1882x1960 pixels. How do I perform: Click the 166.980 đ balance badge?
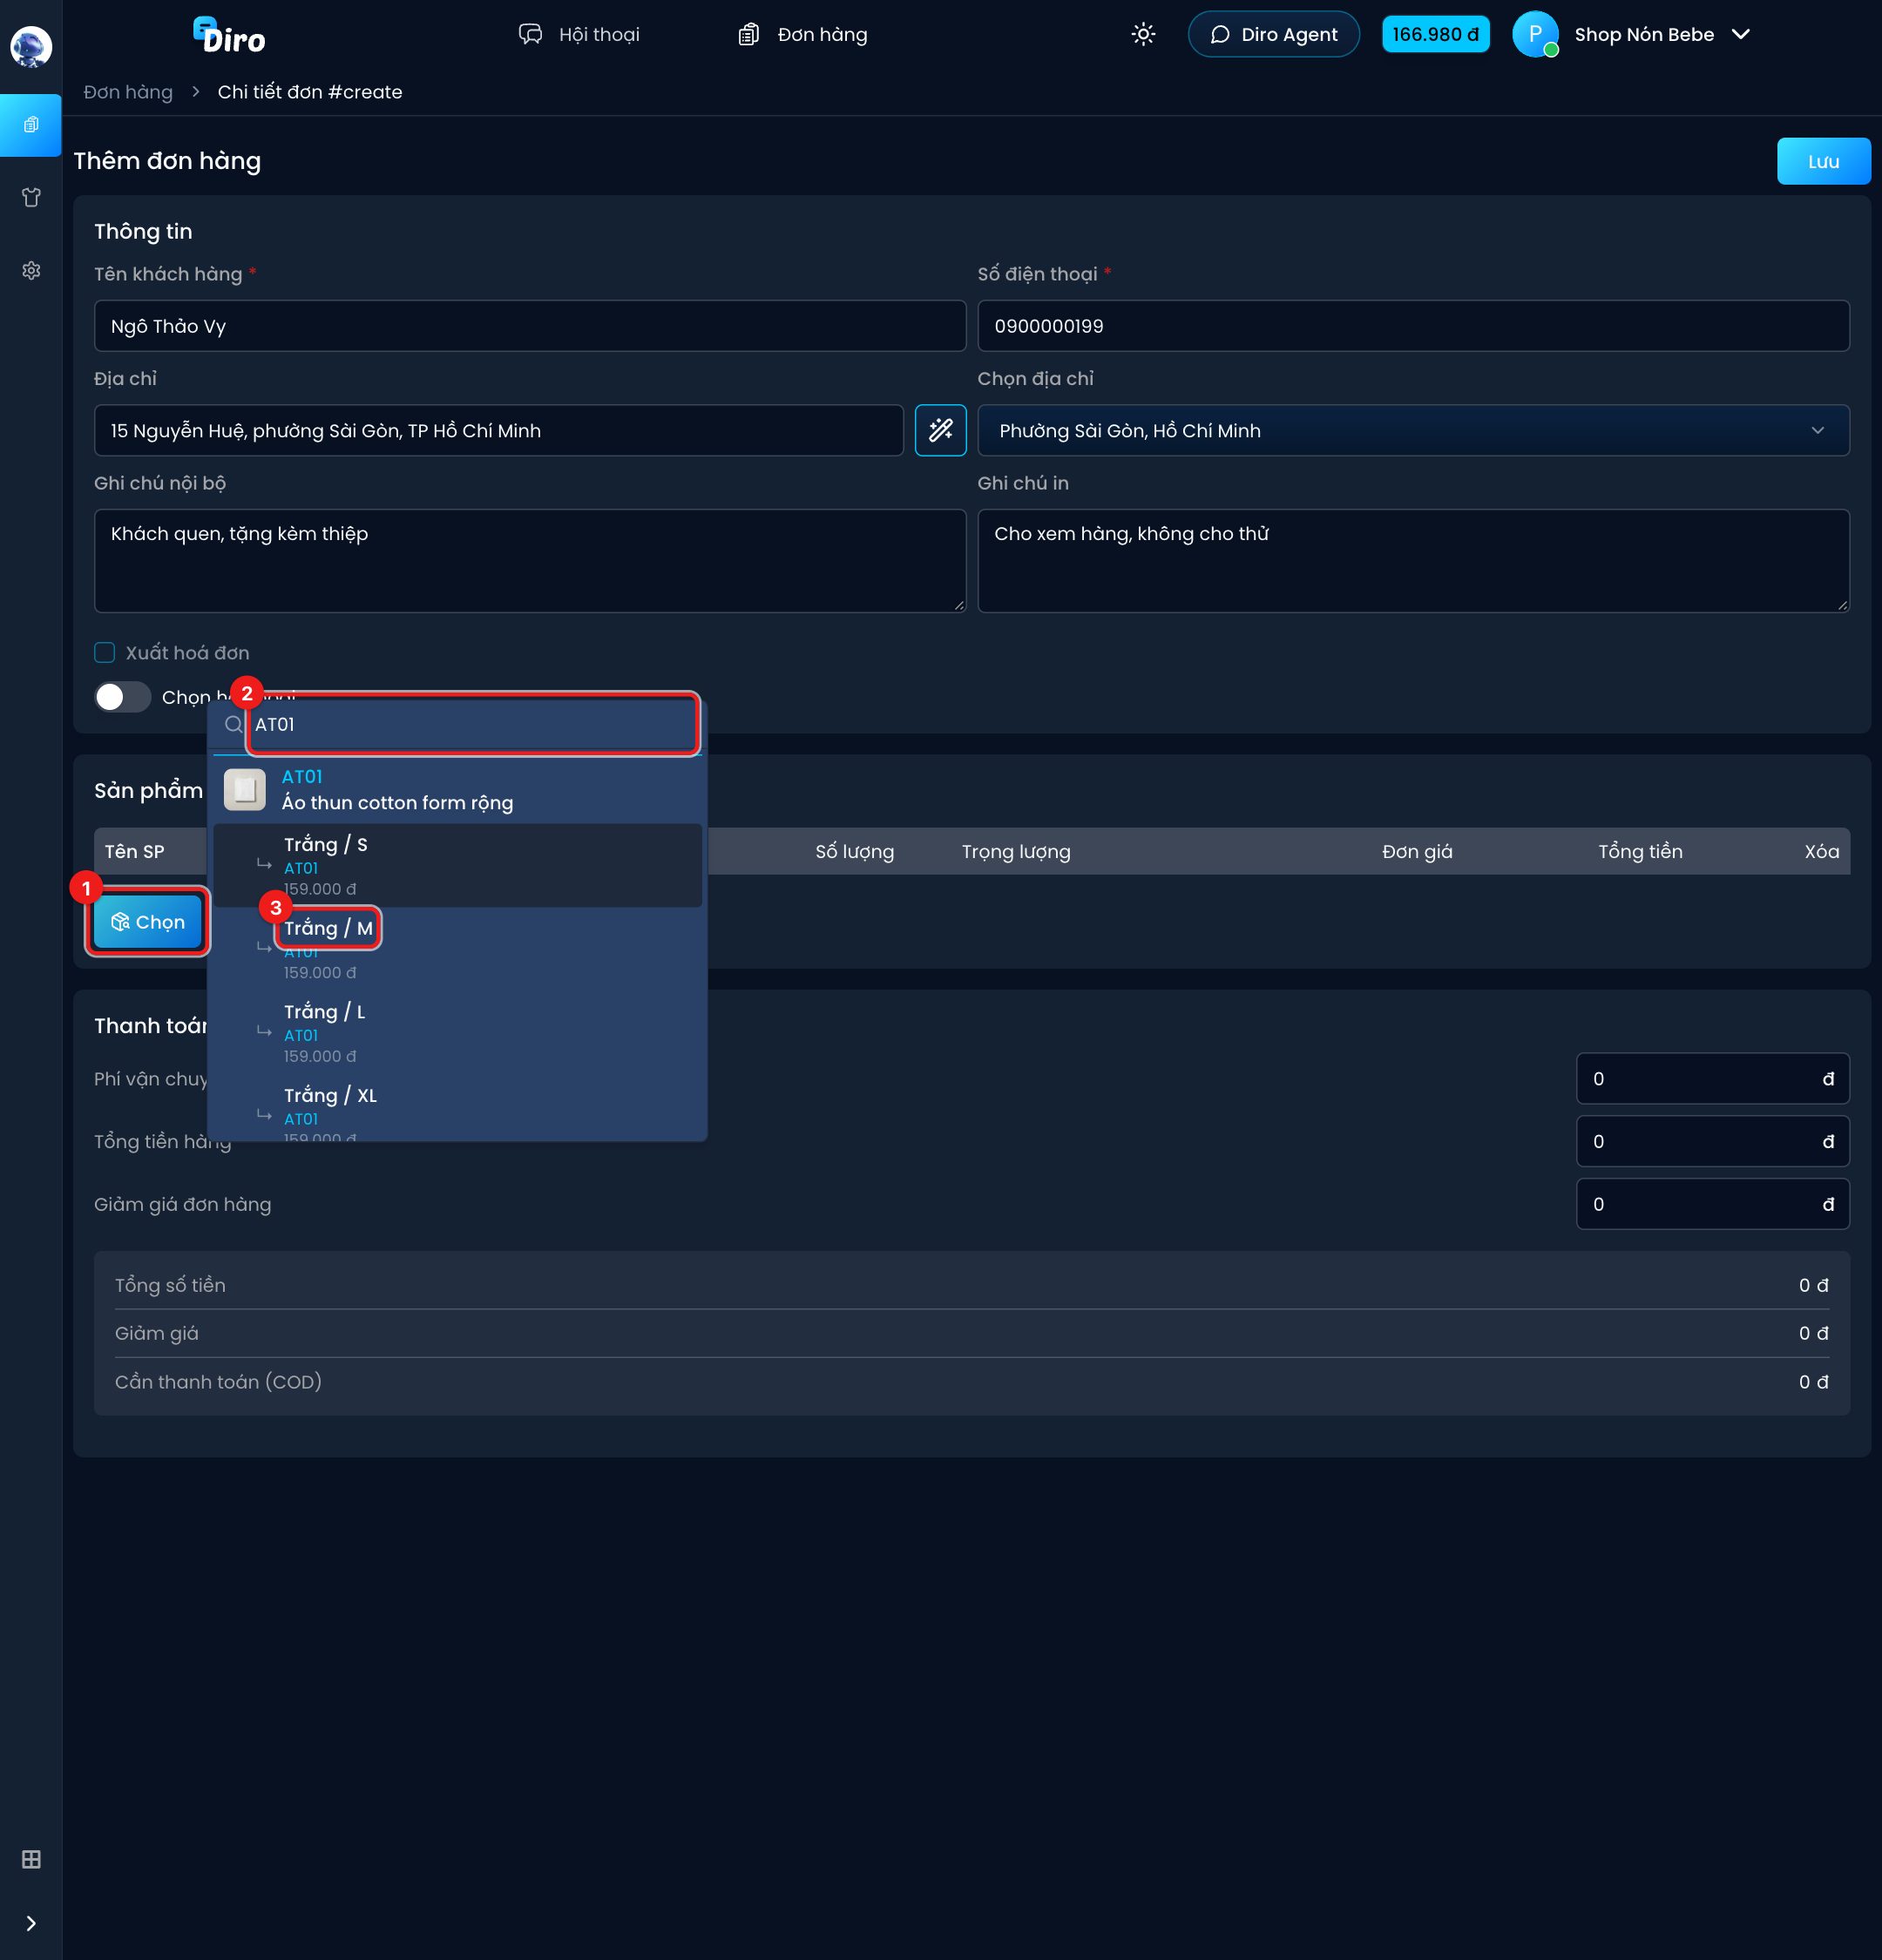(x=1435, y=35)
